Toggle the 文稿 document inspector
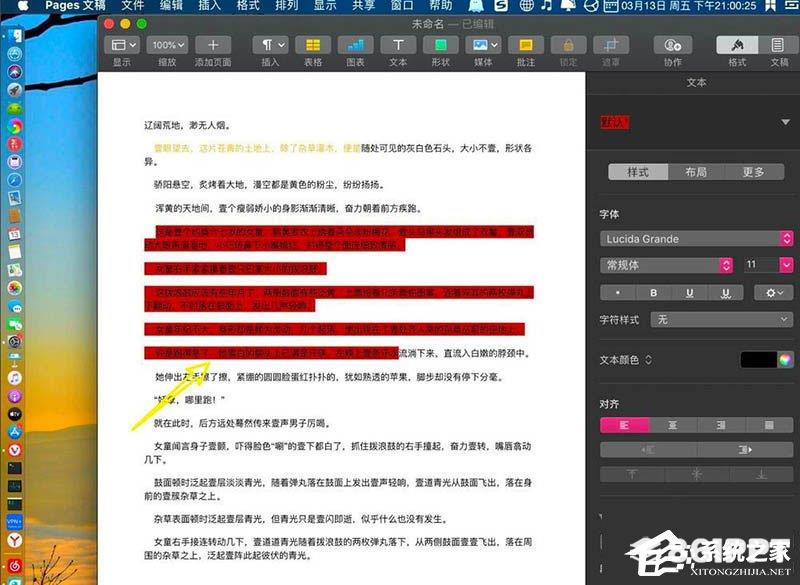800x585 pixels. point(779,45)
